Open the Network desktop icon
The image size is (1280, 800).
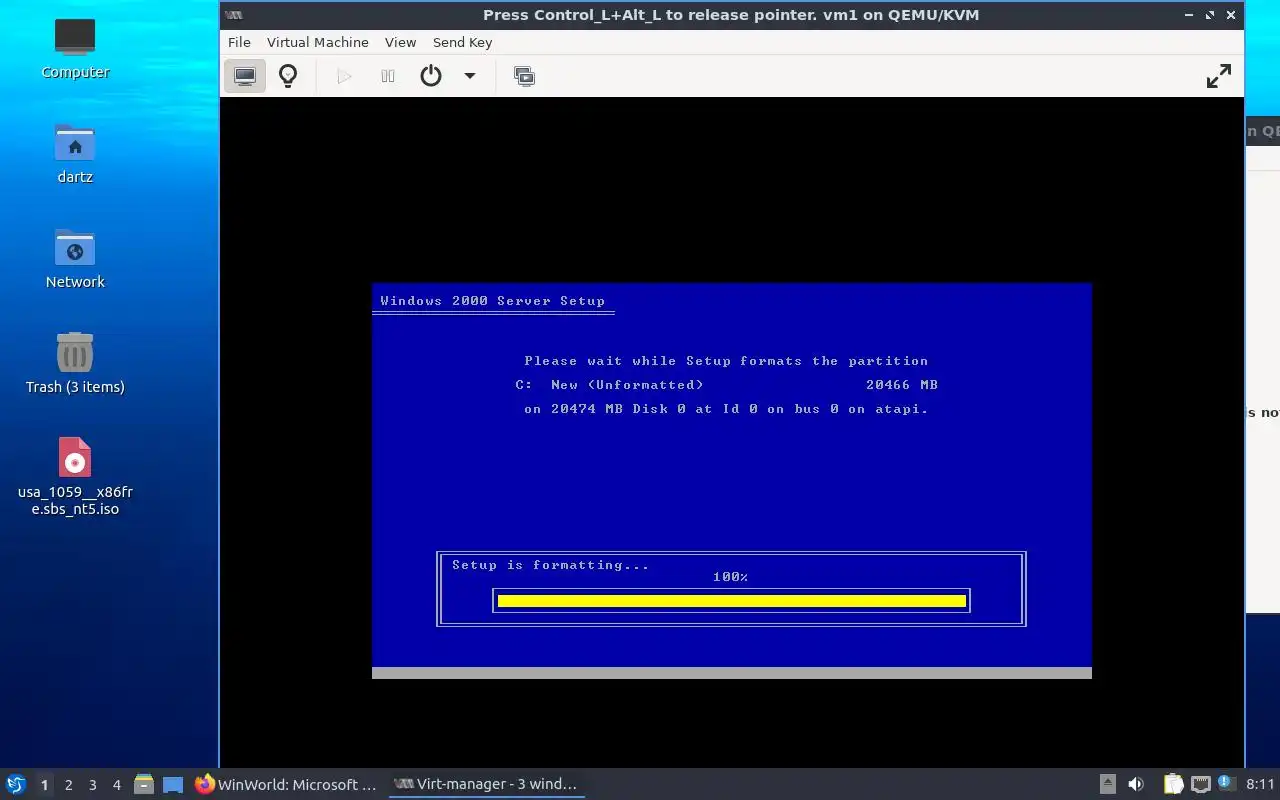[75, 259]
